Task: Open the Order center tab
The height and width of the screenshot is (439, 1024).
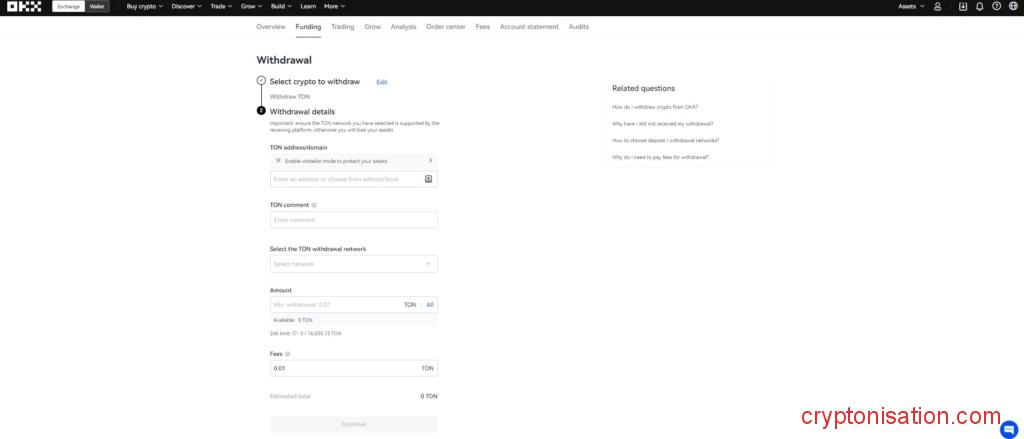Action: point(445,27)
